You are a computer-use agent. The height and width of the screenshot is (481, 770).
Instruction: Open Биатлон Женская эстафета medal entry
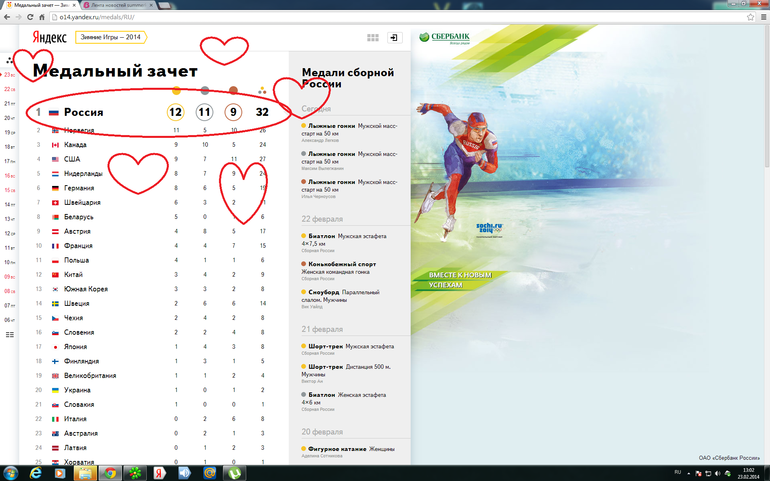tap(344, 402)
